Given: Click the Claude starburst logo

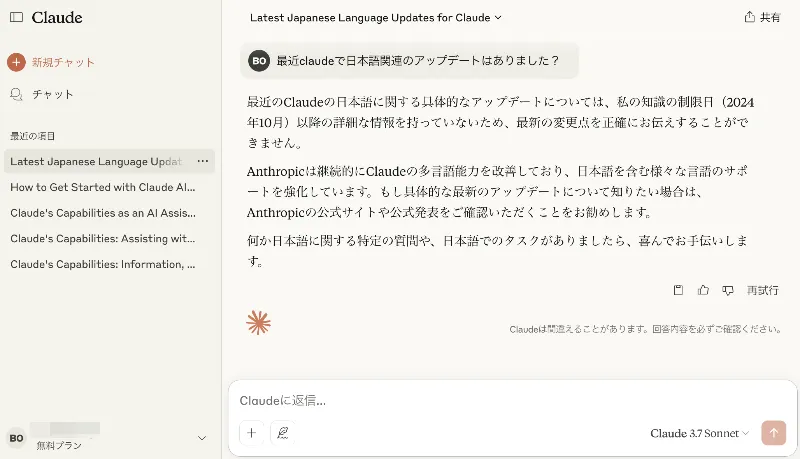Looking at the screenshot, I should pyautogui.click(x=258, y=323).
